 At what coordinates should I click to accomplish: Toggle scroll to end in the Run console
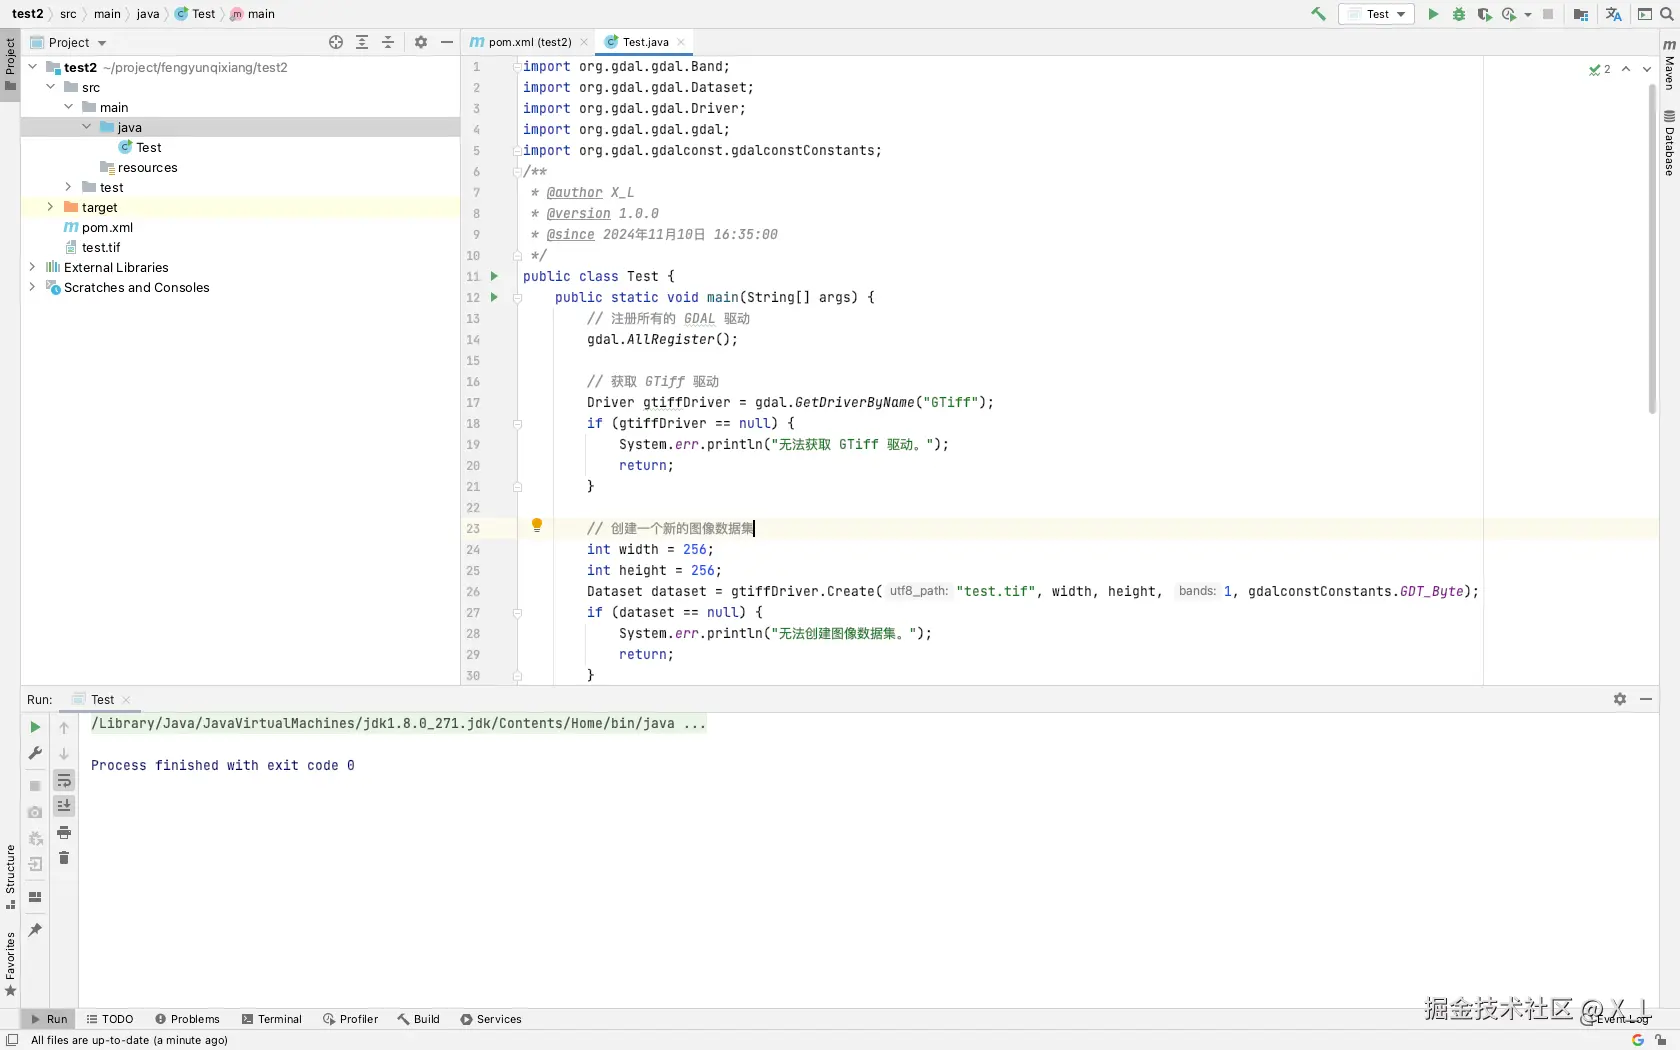[x=64, y=806]
